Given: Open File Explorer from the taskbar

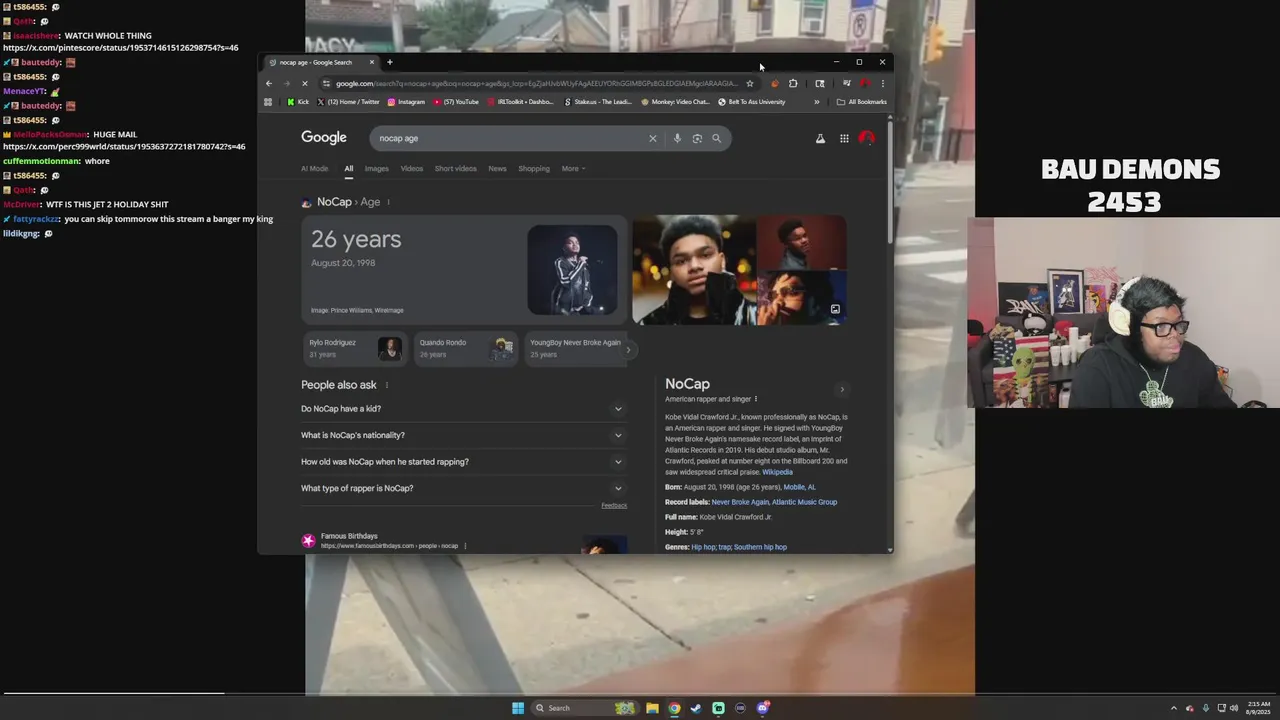Looking at the screenshot, I should click(x=652, y=708).
